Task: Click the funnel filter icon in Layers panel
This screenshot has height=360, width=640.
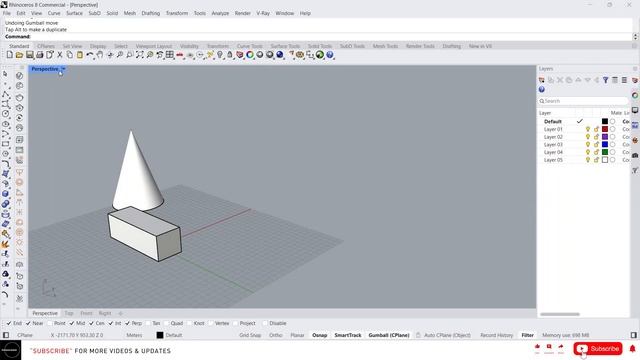Action: [x=606, y=80]
